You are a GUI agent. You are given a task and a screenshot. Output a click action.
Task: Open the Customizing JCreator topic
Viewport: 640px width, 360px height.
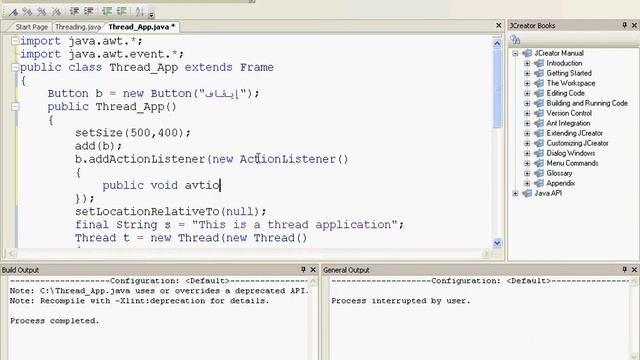click(x=577, y=143)
